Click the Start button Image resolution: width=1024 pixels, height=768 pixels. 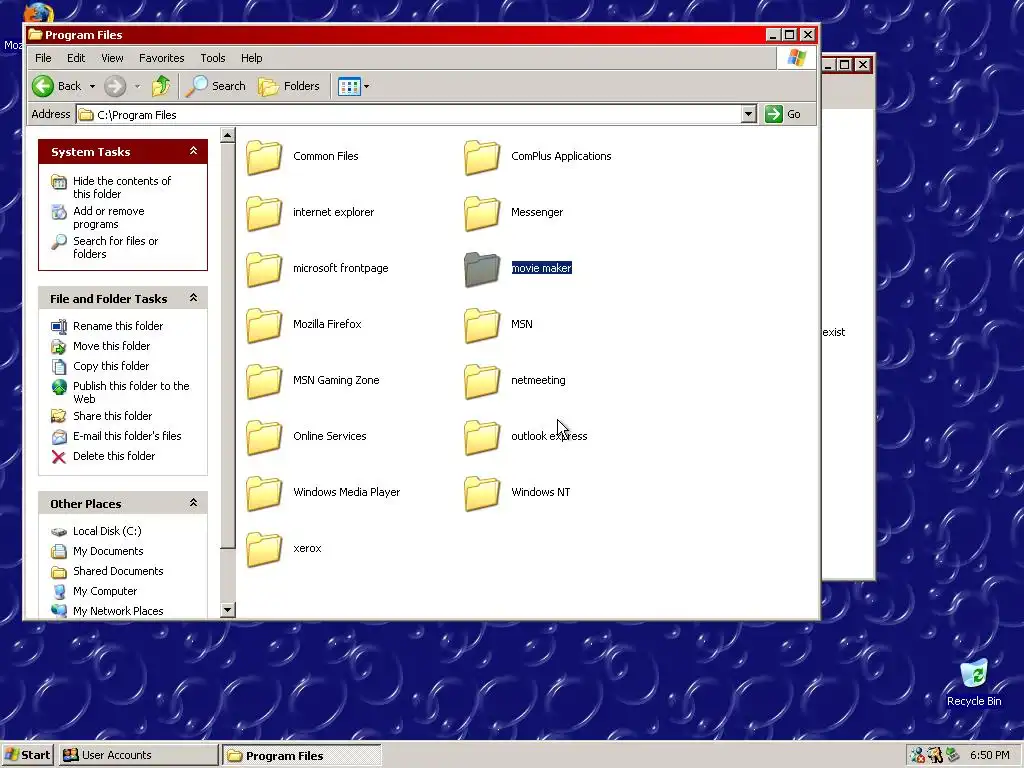coord(27,755)
